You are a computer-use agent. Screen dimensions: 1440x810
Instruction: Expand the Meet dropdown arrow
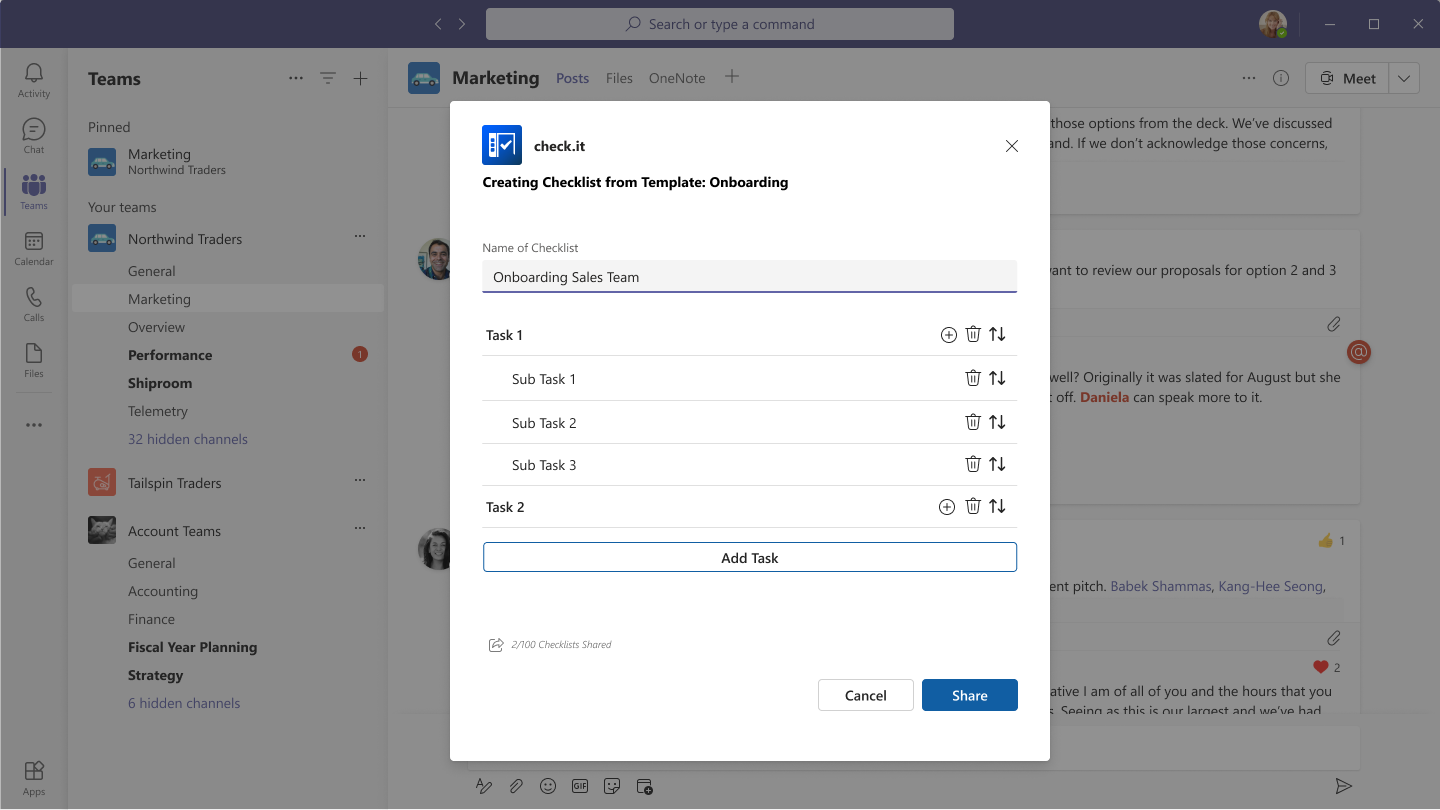[x=1404, y=78]
